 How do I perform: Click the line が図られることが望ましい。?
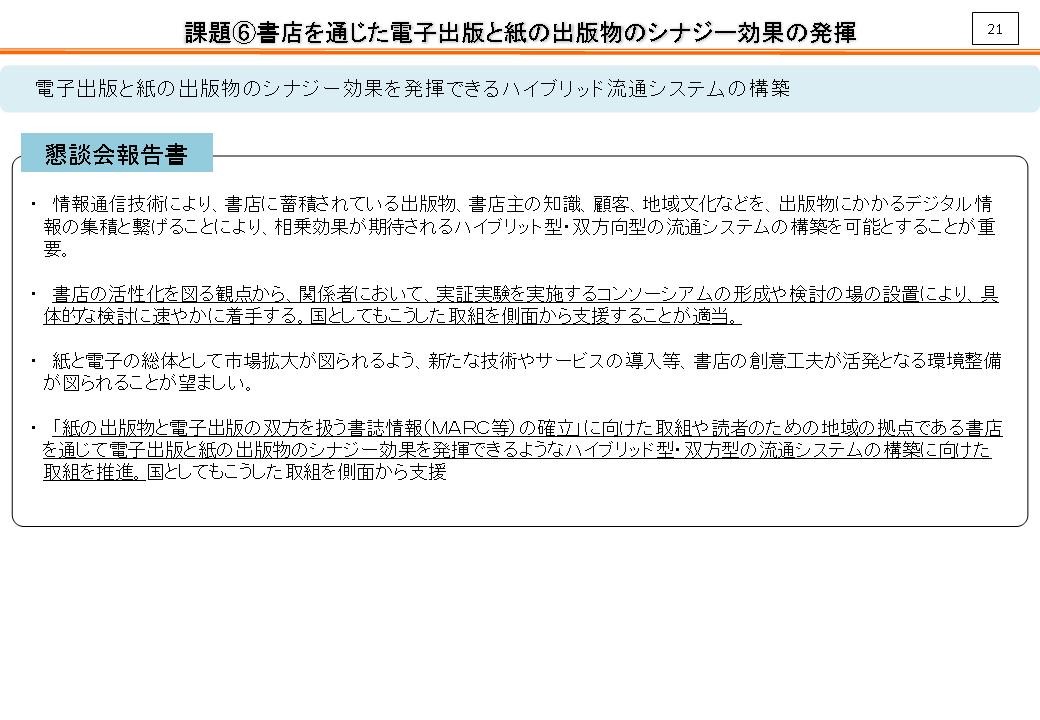click(x=148, y=383)
